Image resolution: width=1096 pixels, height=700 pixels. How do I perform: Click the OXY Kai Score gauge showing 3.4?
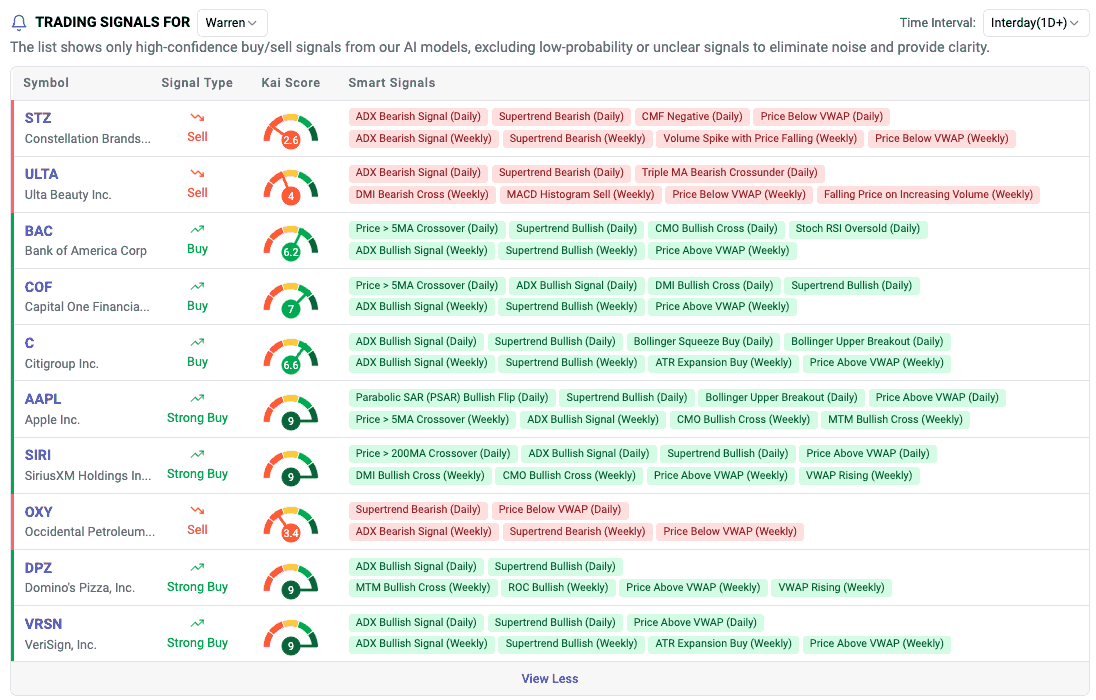click(290, 523)
